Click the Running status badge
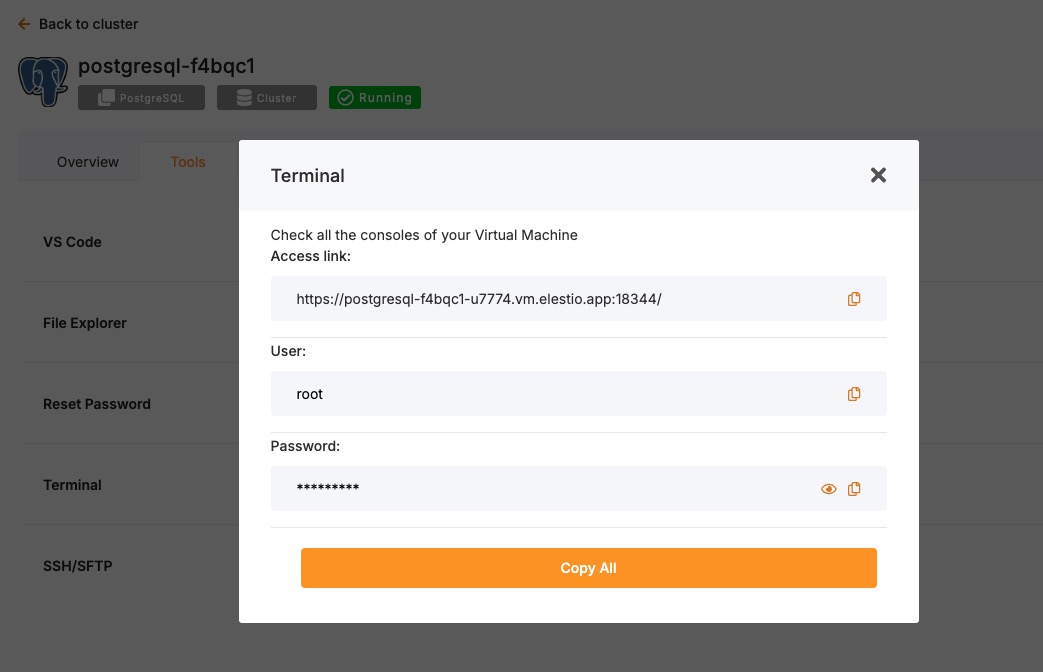 point(375,98)
